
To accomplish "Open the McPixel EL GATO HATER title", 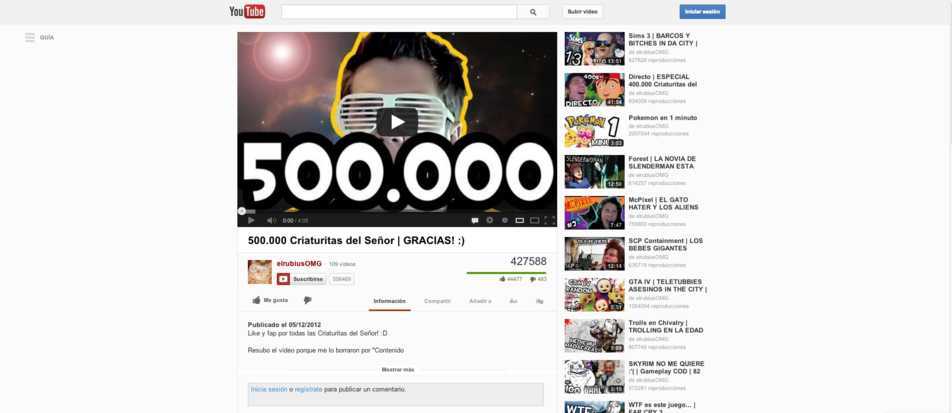I will pos(663,203).
